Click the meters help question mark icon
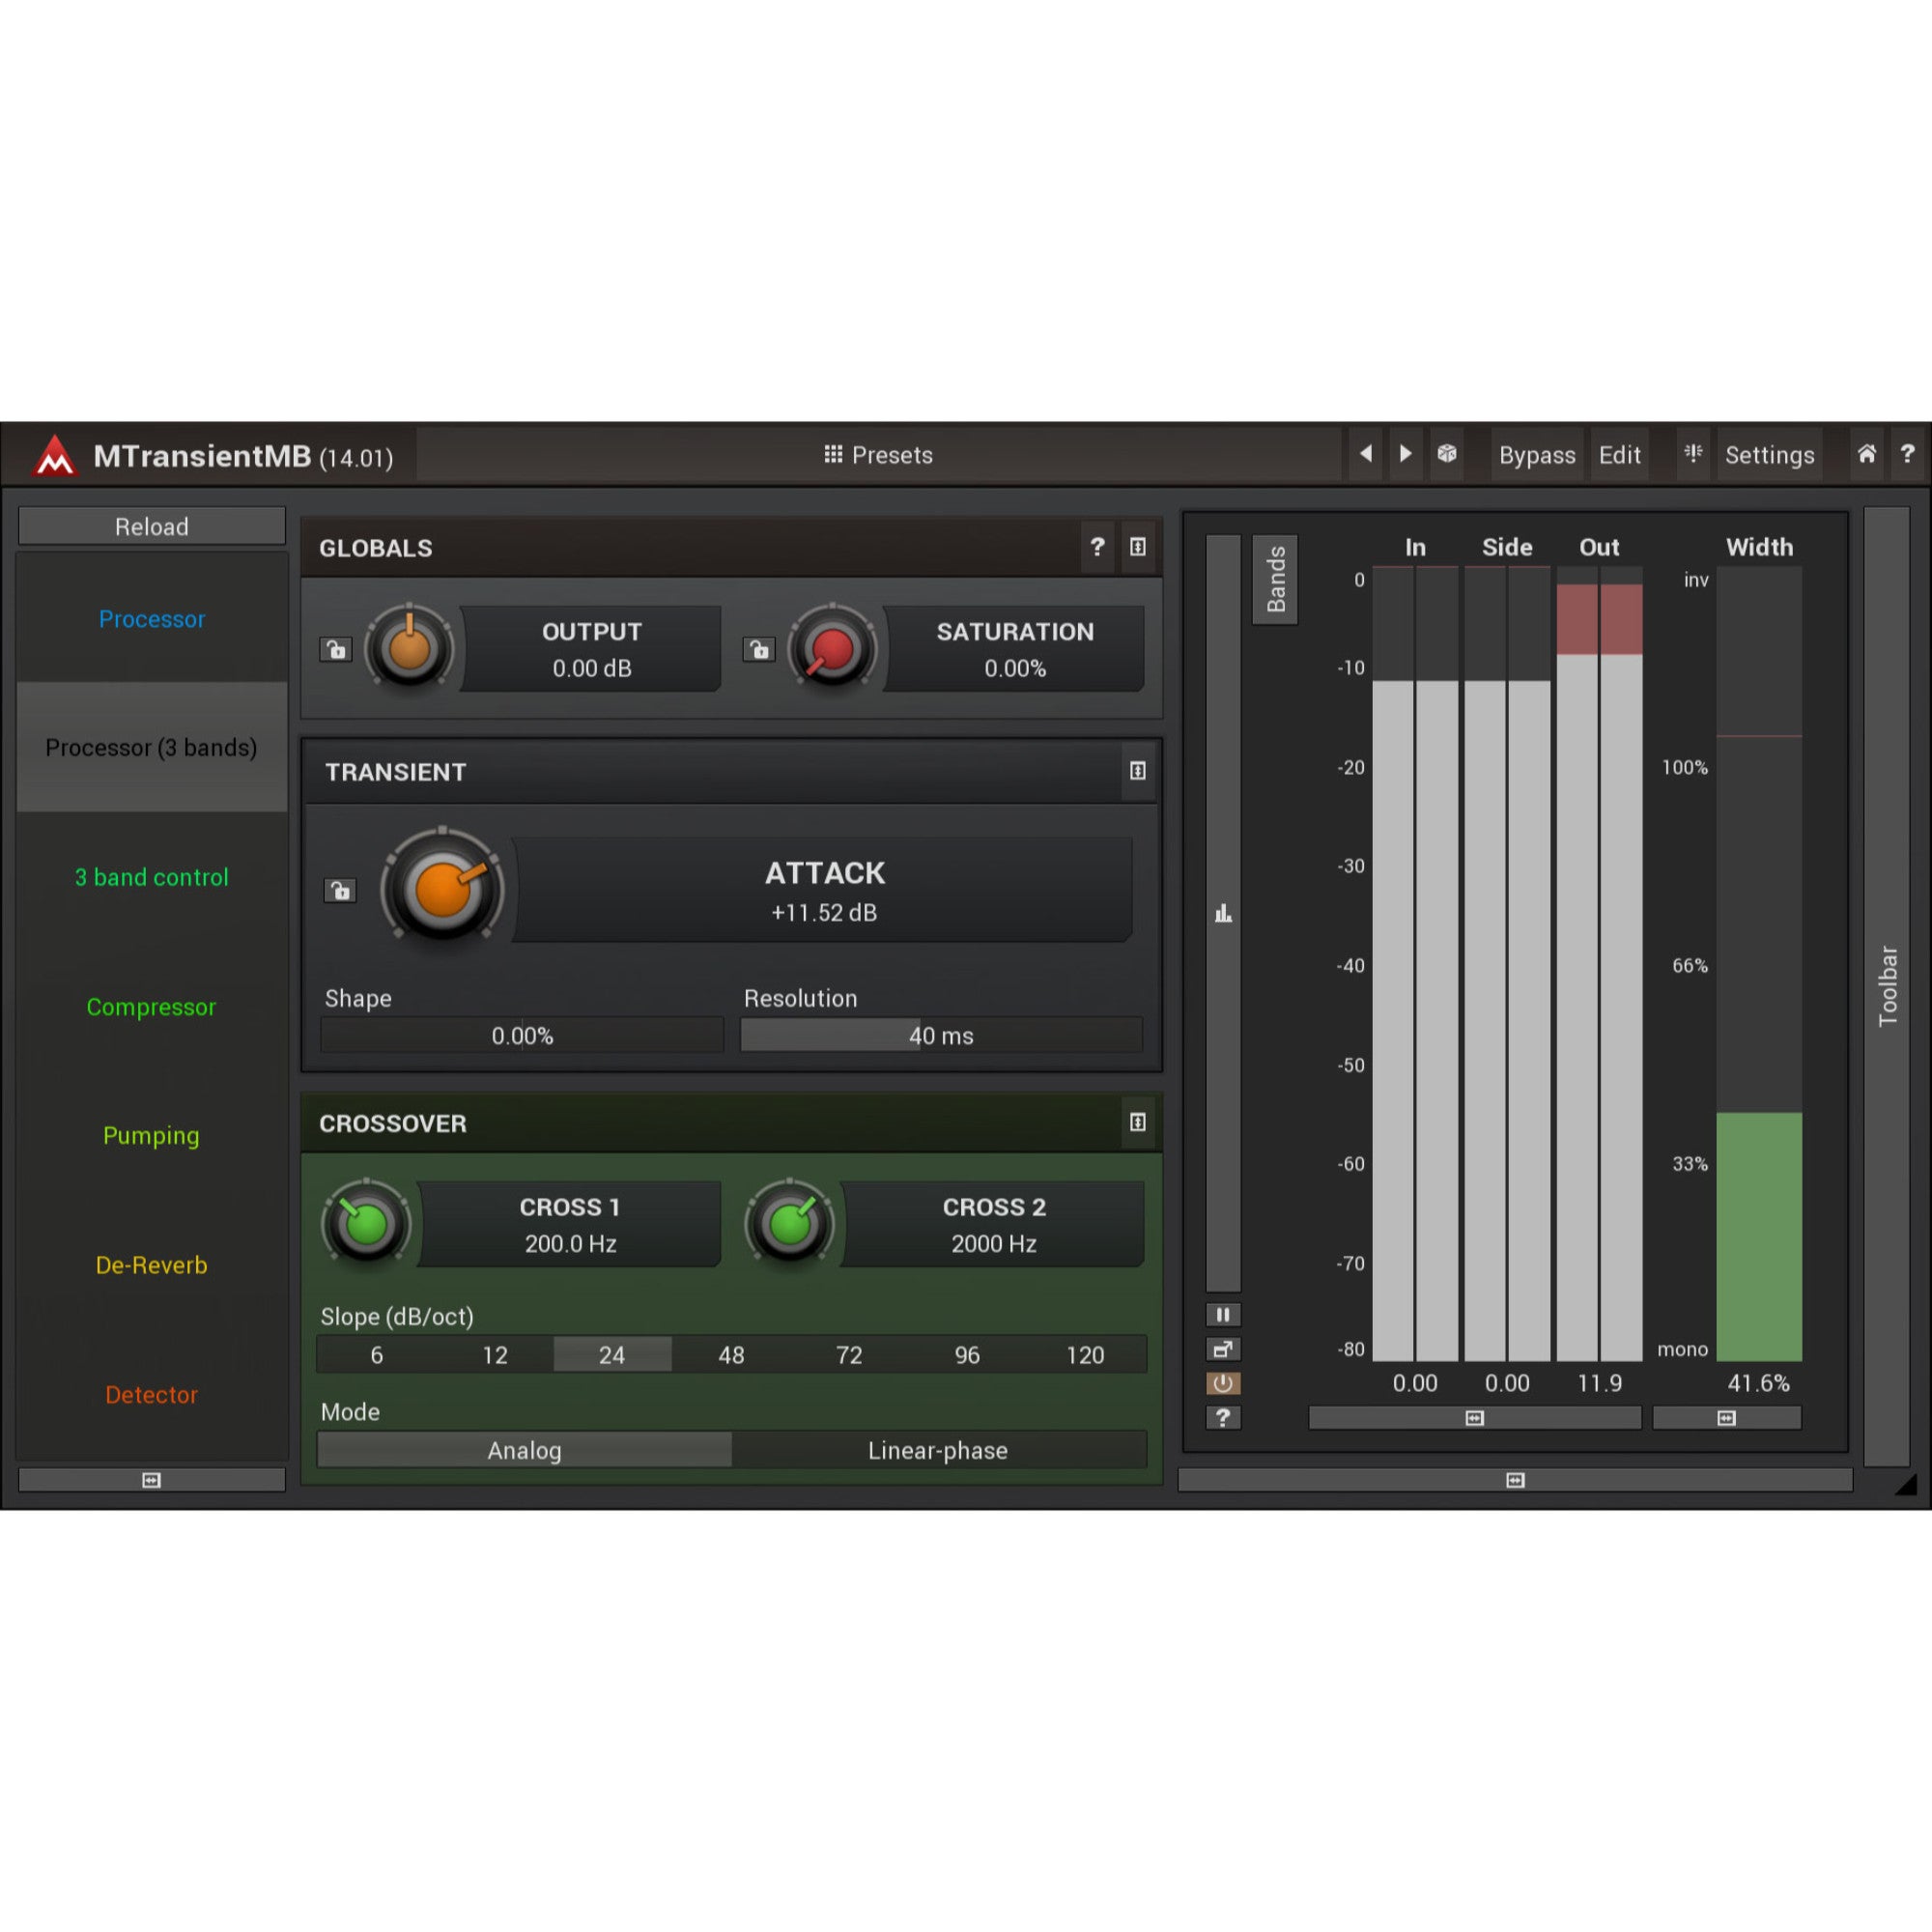Viewport: 1932px width, 1932px height. pyautogui.click(x=1222, y=1417)
